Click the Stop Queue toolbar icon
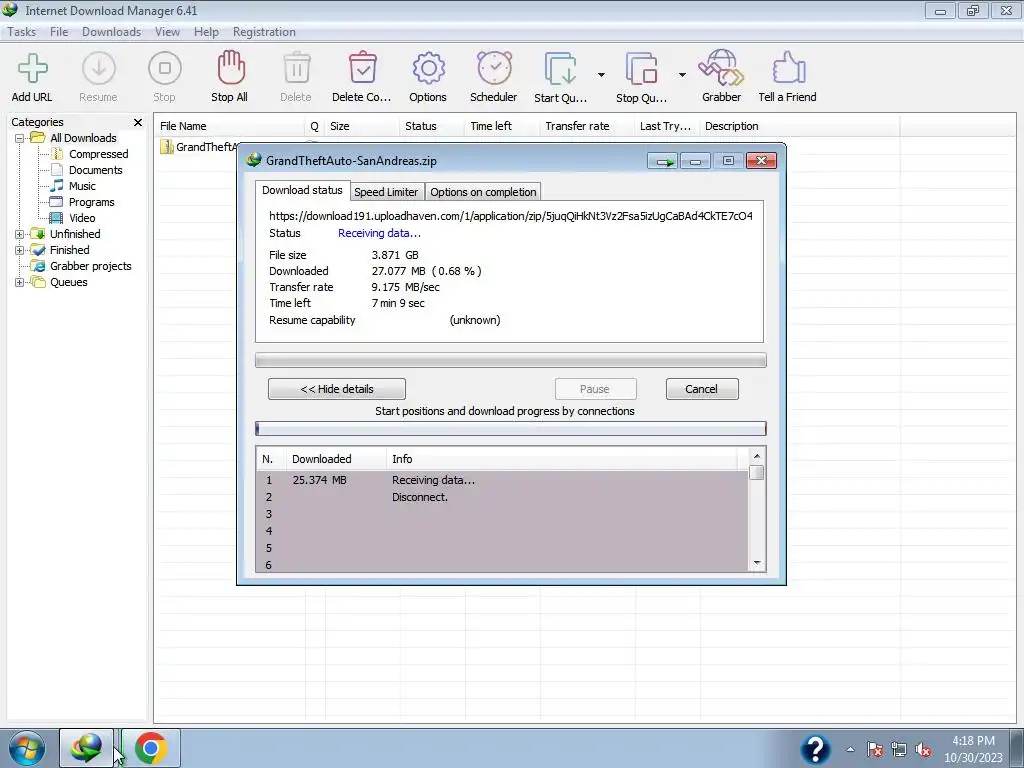This screenshot has width=1024, height=768. coord(641,69)
